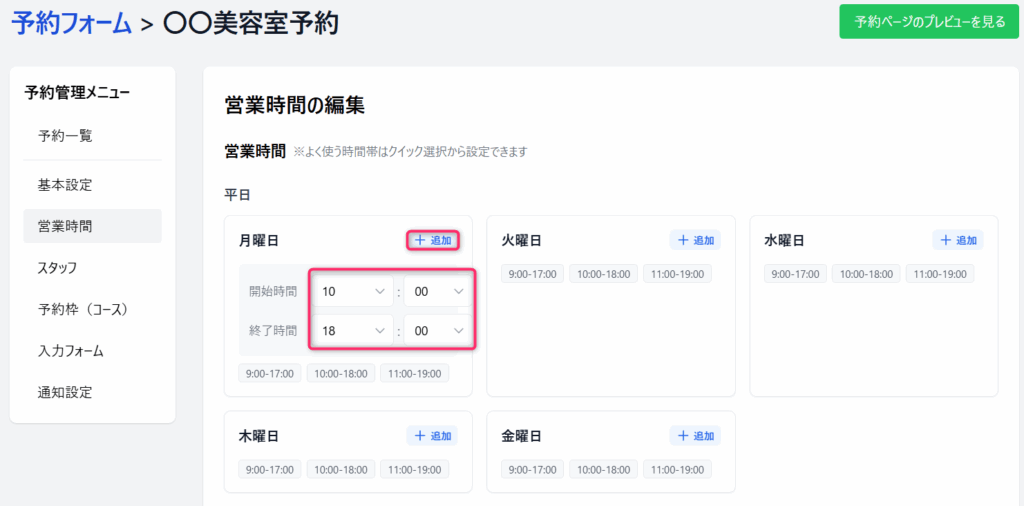Viewport: 1024px width, 506px height.
Task: Click 予約ページのプレビューを見る button
Action: tap(923, 21)
